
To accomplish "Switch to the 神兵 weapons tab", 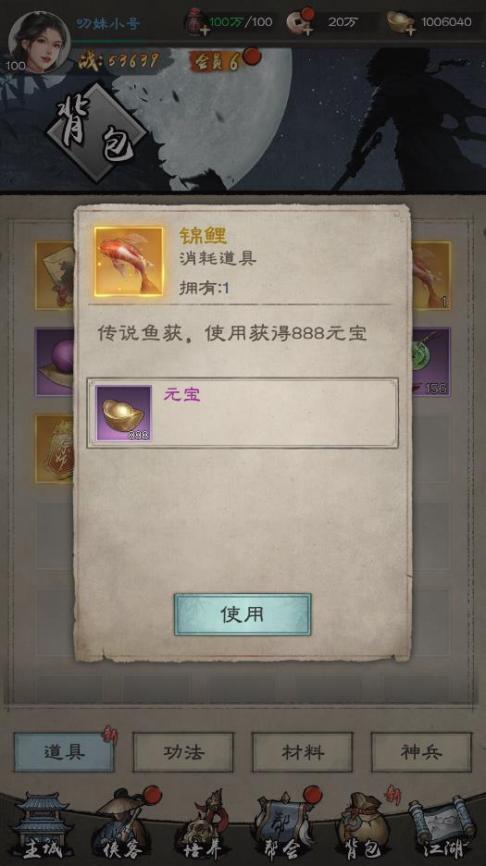I will (421, 752).
